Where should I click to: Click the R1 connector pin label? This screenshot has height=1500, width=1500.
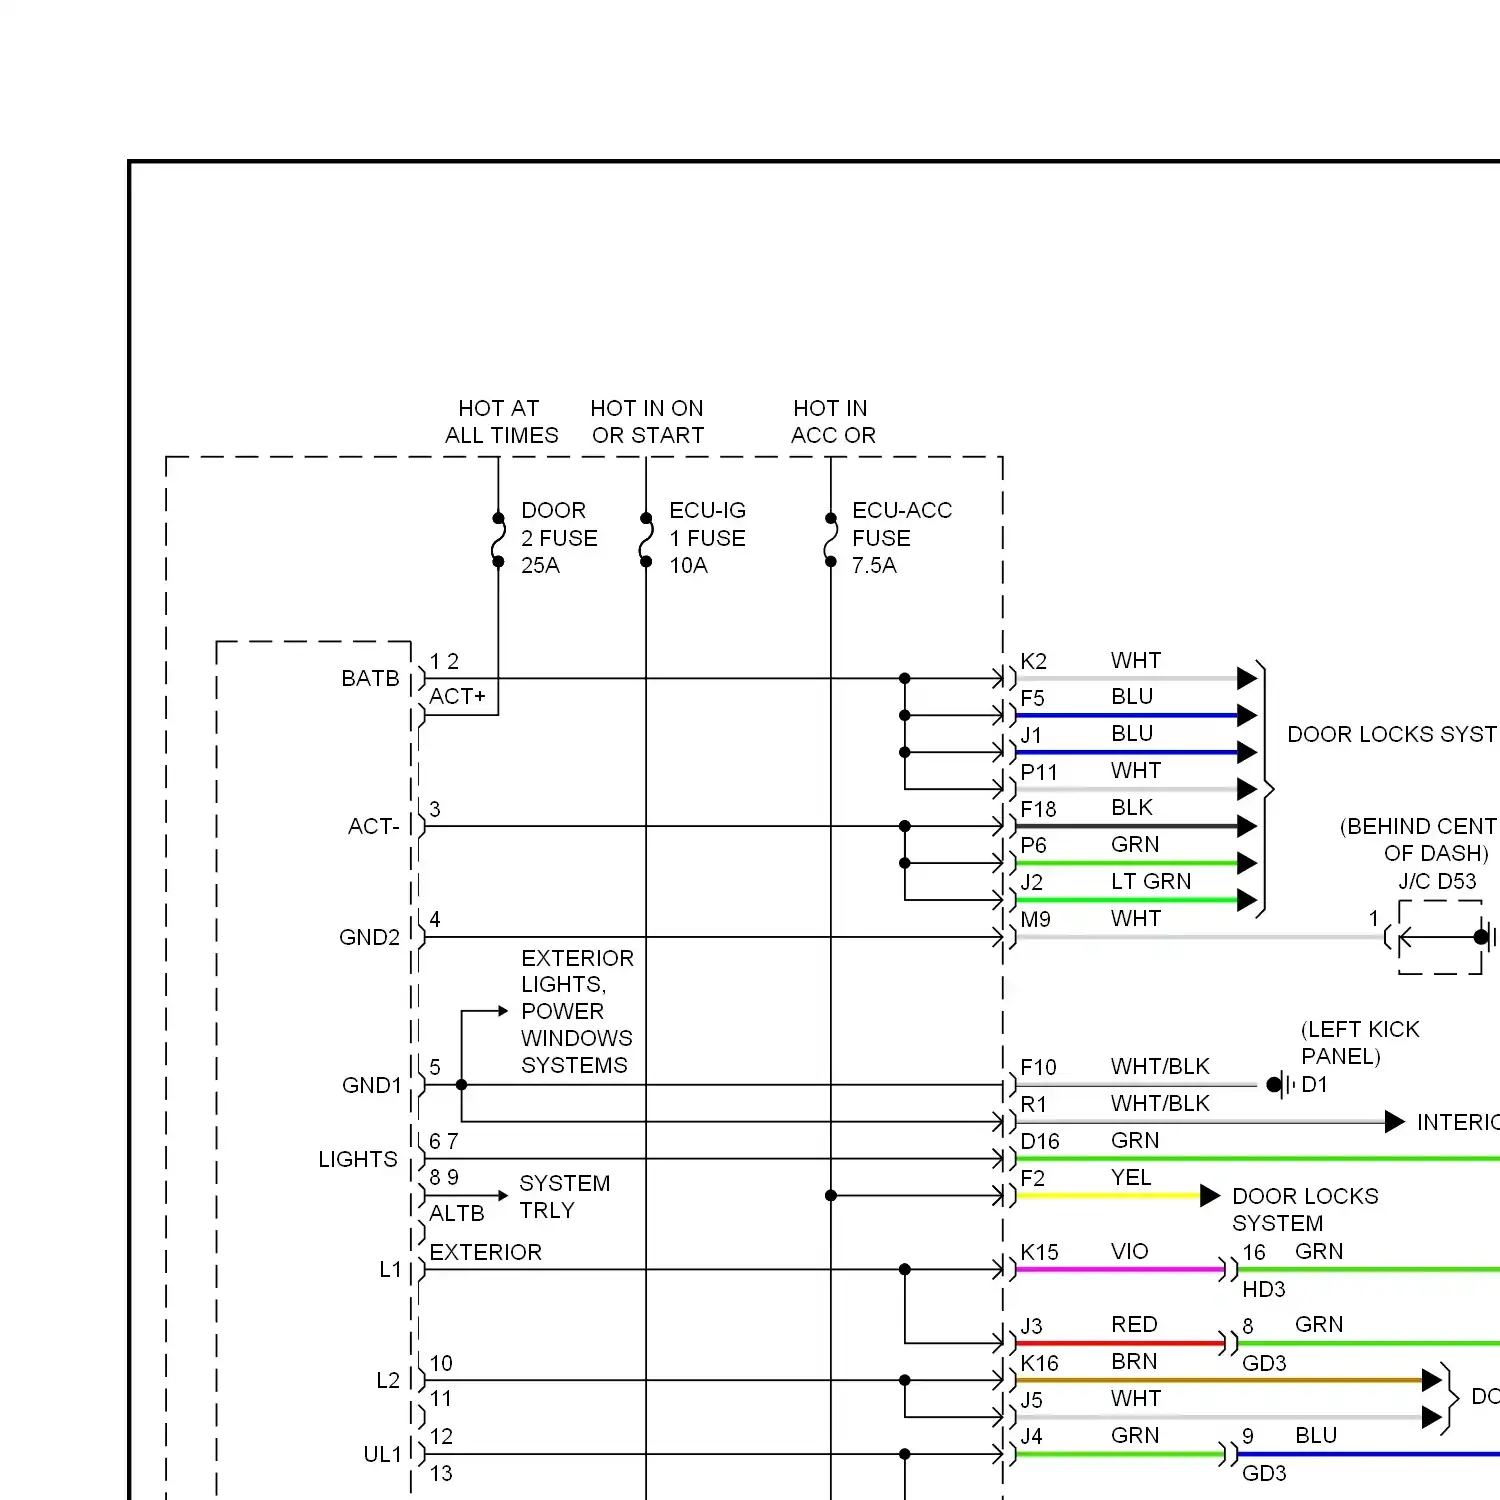tap(1033, 1105)
